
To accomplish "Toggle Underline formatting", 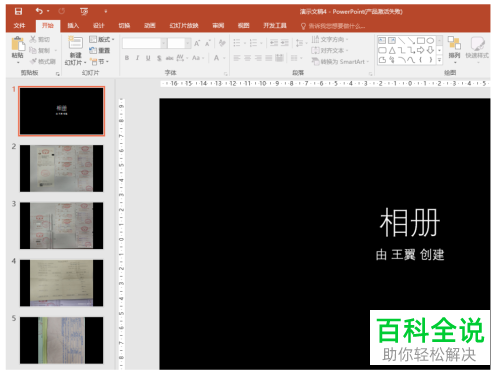I will (x=148, y=58).
